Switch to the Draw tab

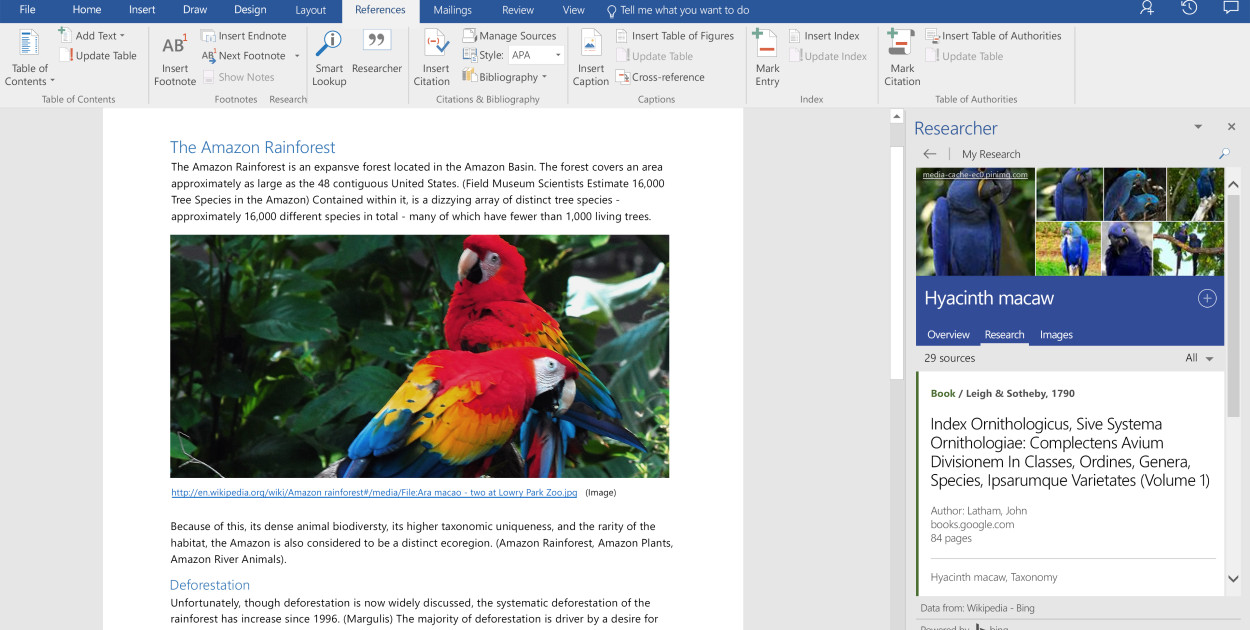[x=195, y=10]
